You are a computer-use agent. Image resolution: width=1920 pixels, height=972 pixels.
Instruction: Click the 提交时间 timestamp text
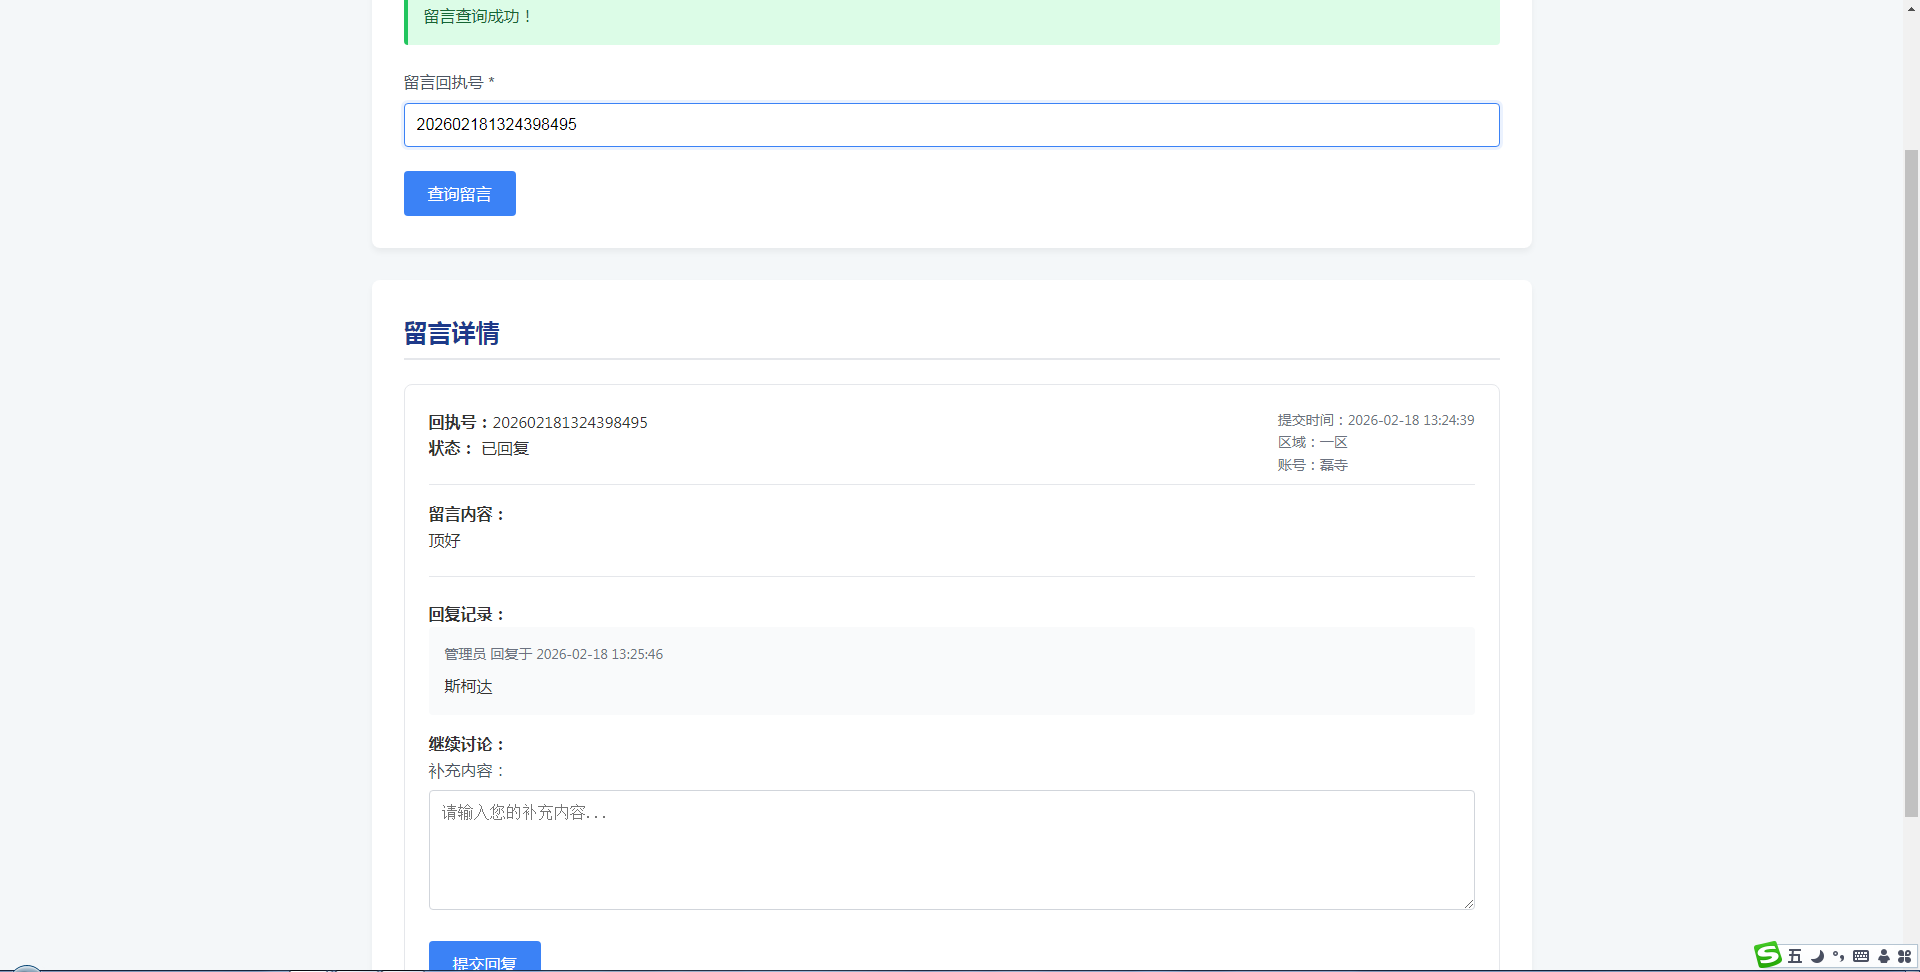click(1375, 421)
